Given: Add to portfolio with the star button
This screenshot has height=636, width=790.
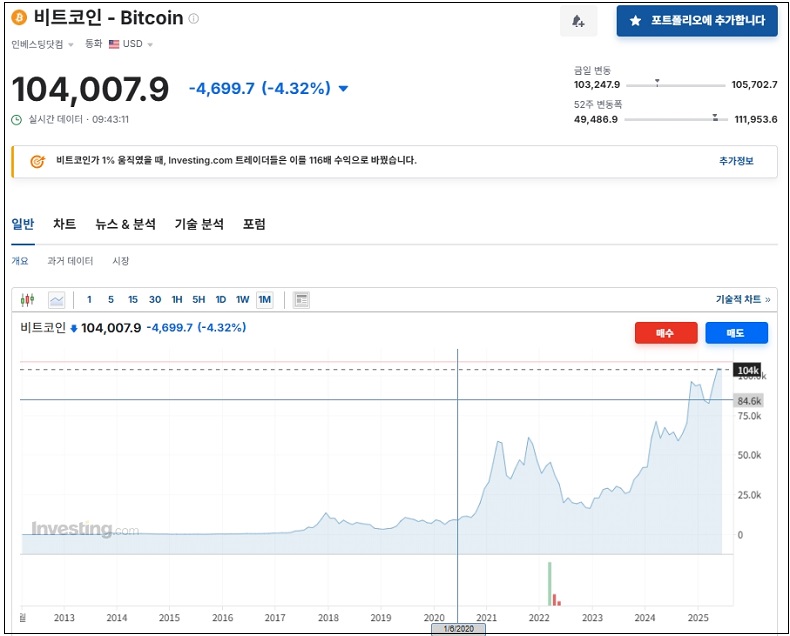Looking at the screenshot, I should click(x=697, y=21).
